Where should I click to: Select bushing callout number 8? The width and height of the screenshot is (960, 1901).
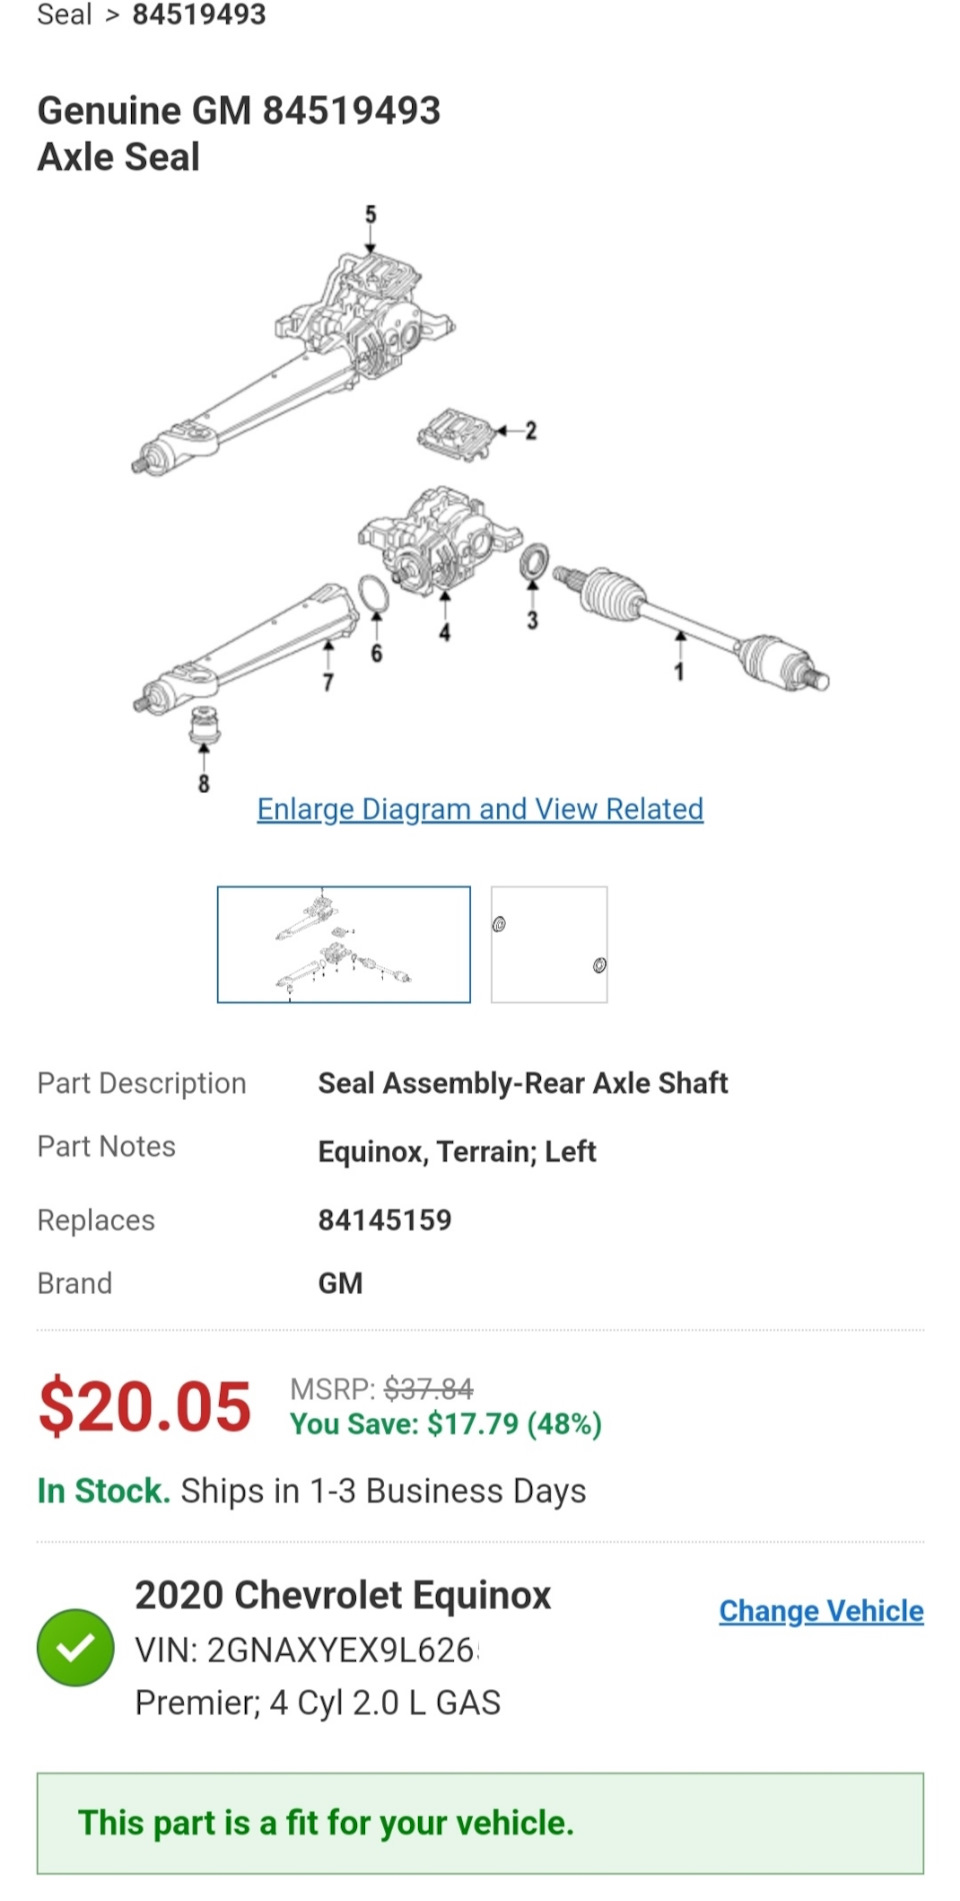coord(204,783)
